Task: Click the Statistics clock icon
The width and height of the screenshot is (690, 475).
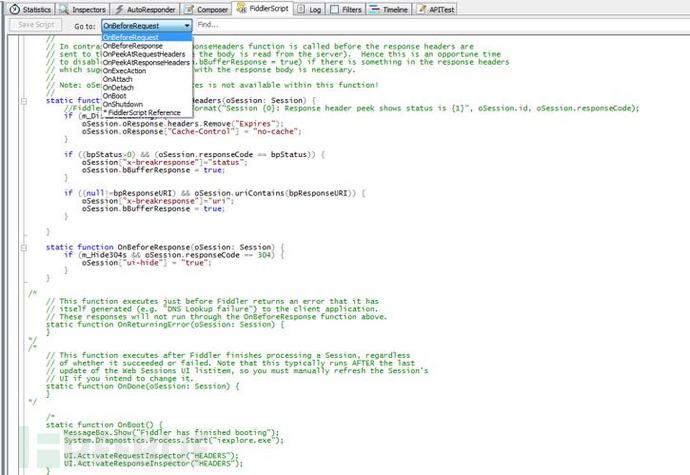Action: 15,9
